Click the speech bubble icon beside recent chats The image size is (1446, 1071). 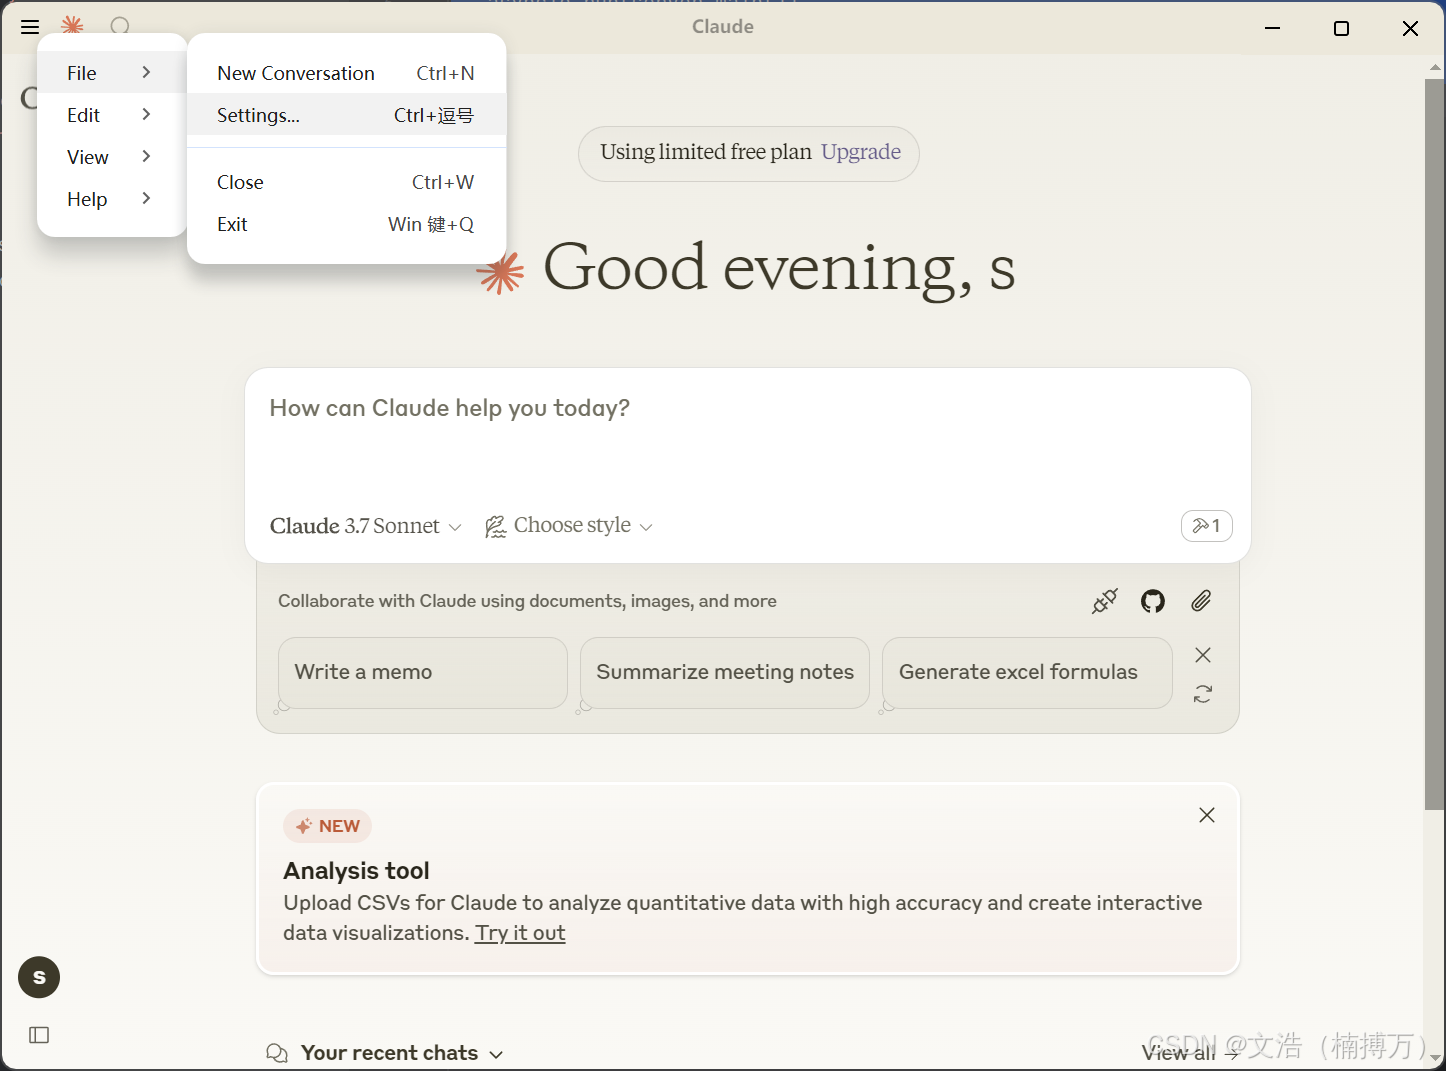point(277,1053)
